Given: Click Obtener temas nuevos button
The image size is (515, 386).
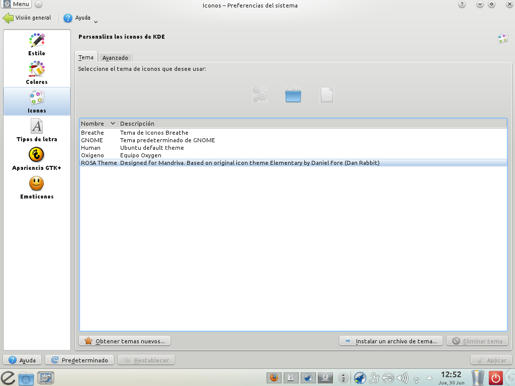Looking at the screenshot, I should pyautogui.click(x=125, y=341).
